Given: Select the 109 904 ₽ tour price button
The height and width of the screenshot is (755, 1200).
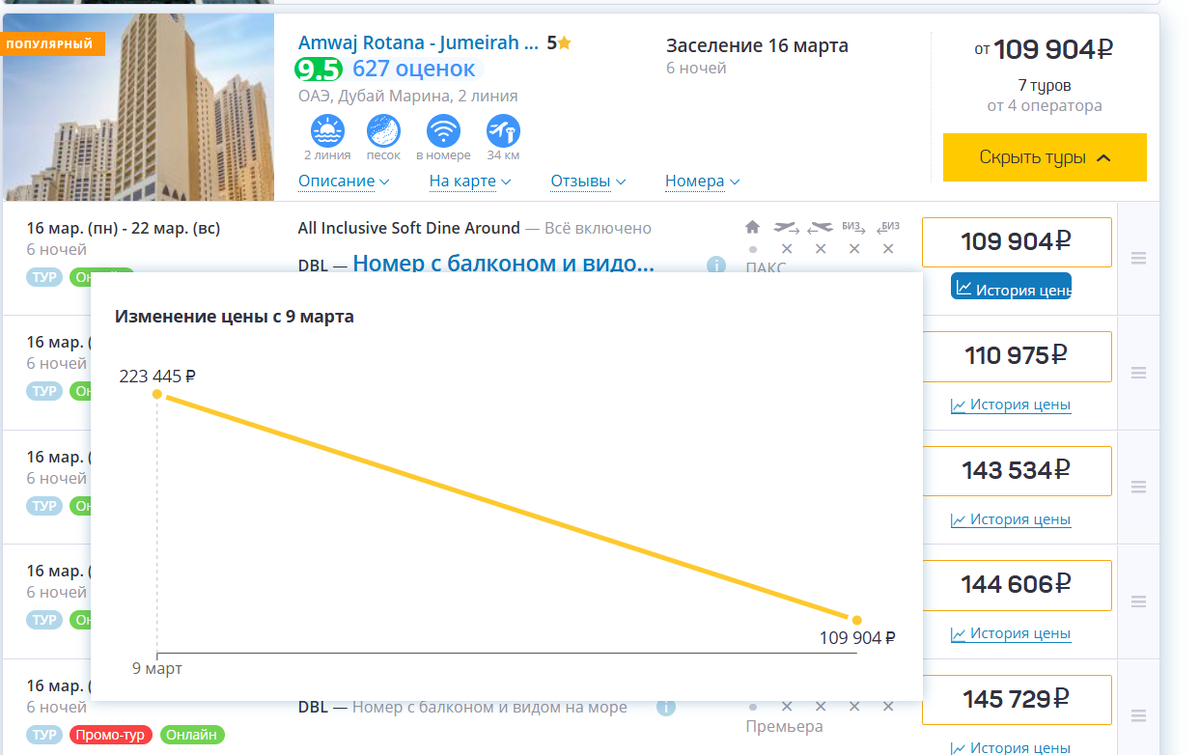Looking at the screenshot, I should (x=1016, y=242).
